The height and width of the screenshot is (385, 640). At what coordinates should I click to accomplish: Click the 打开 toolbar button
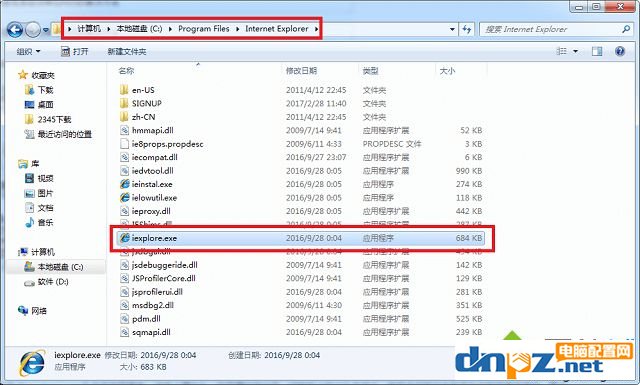(75, 51)
